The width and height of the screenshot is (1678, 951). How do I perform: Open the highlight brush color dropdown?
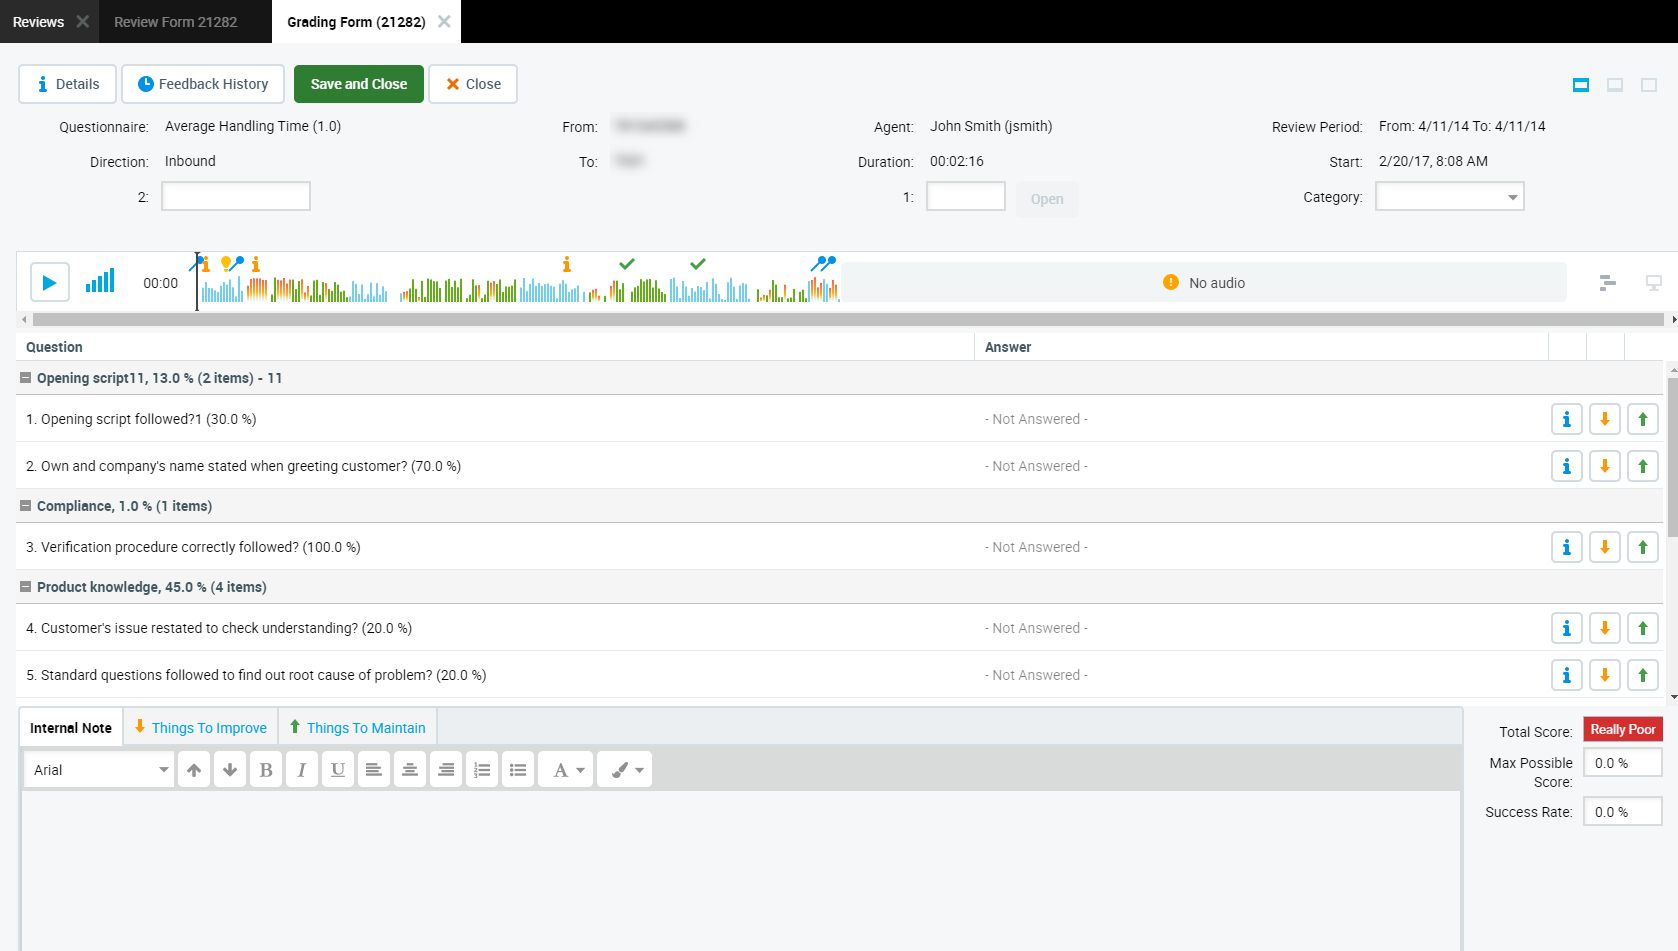click(x=625, y=770)
